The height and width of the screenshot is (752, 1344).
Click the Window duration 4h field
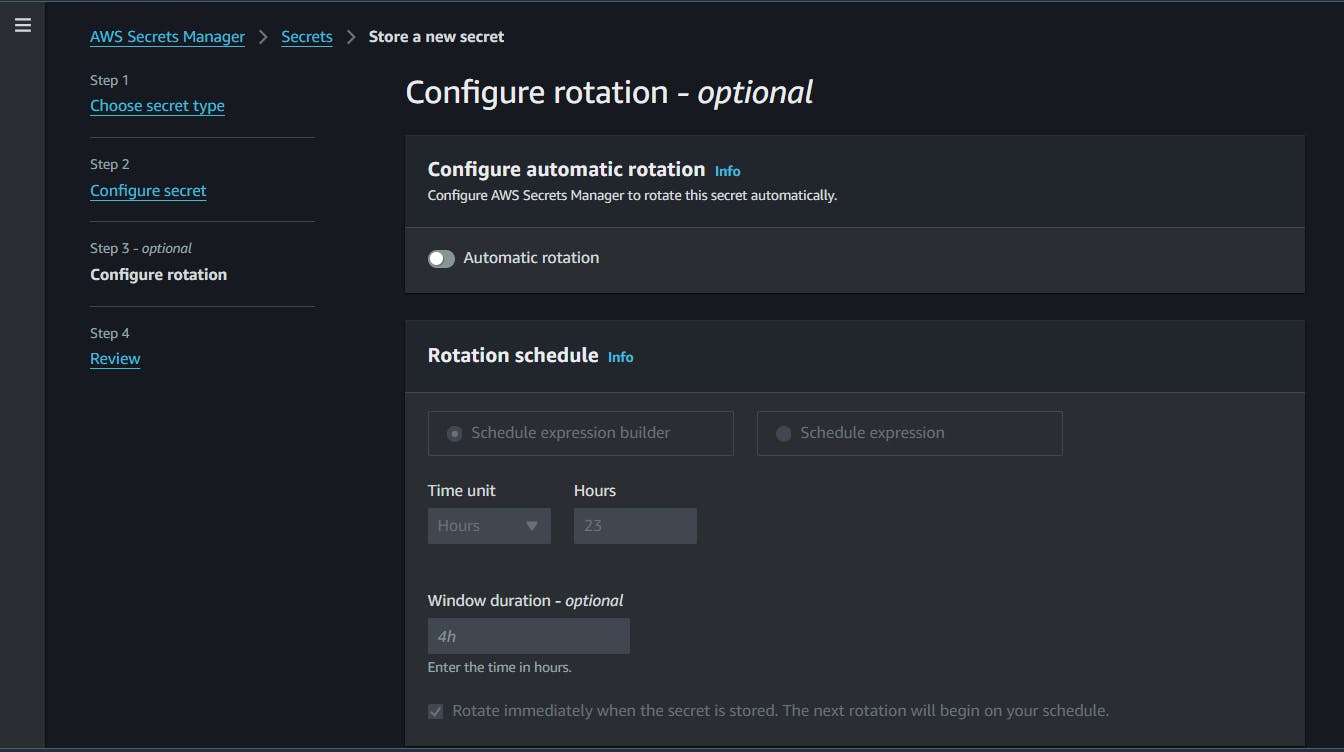528,636
